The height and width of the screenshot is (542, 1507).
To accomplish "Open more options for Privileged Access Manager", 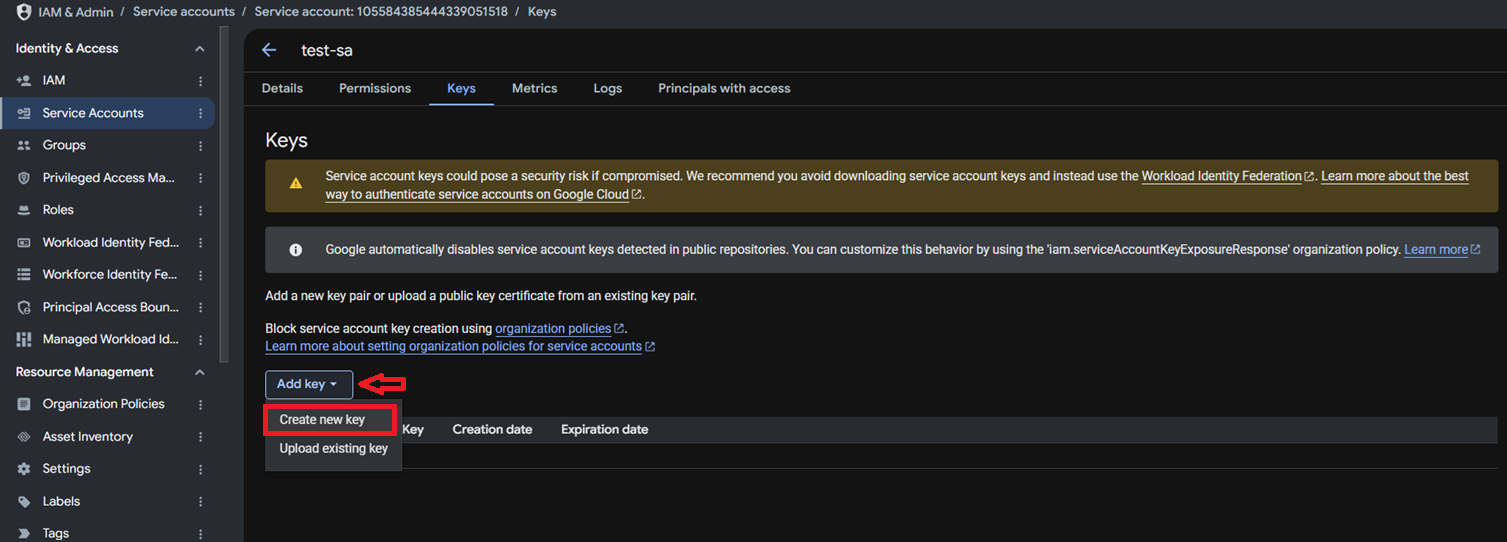I will (200, 178).
